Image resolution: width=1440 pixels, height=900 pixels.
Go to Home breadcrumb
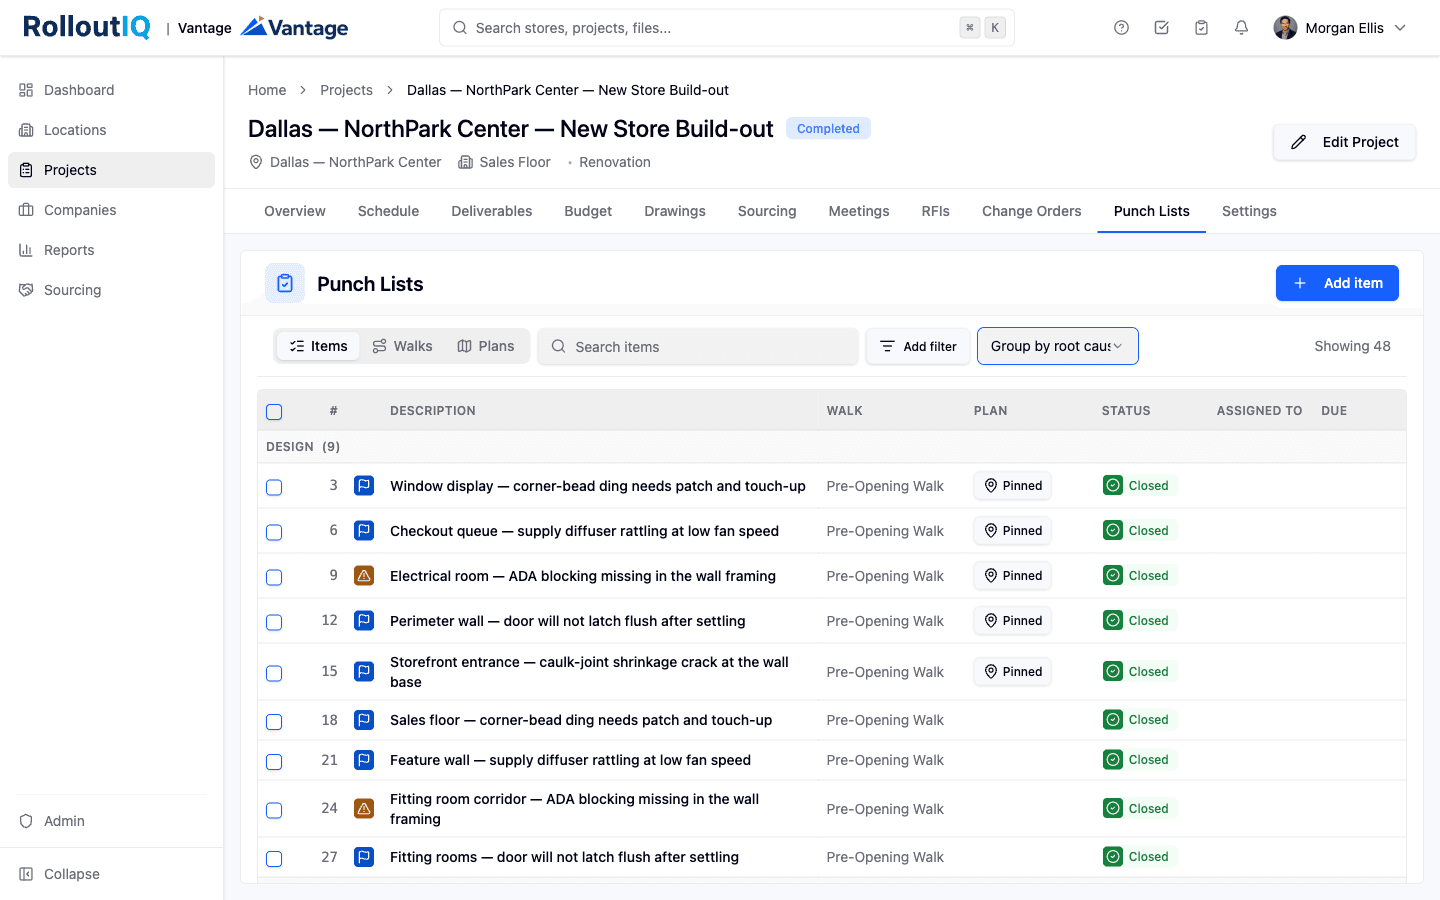coord(267,90)
